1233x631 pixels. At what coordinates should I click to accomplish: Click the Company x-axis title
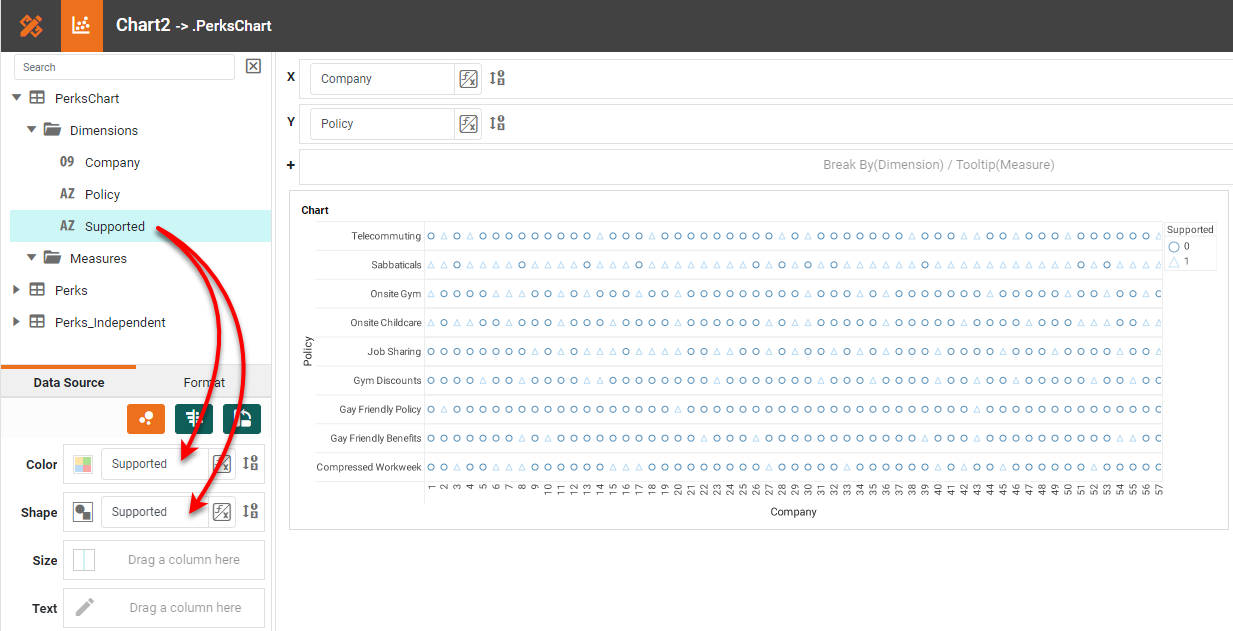(793, 512)
